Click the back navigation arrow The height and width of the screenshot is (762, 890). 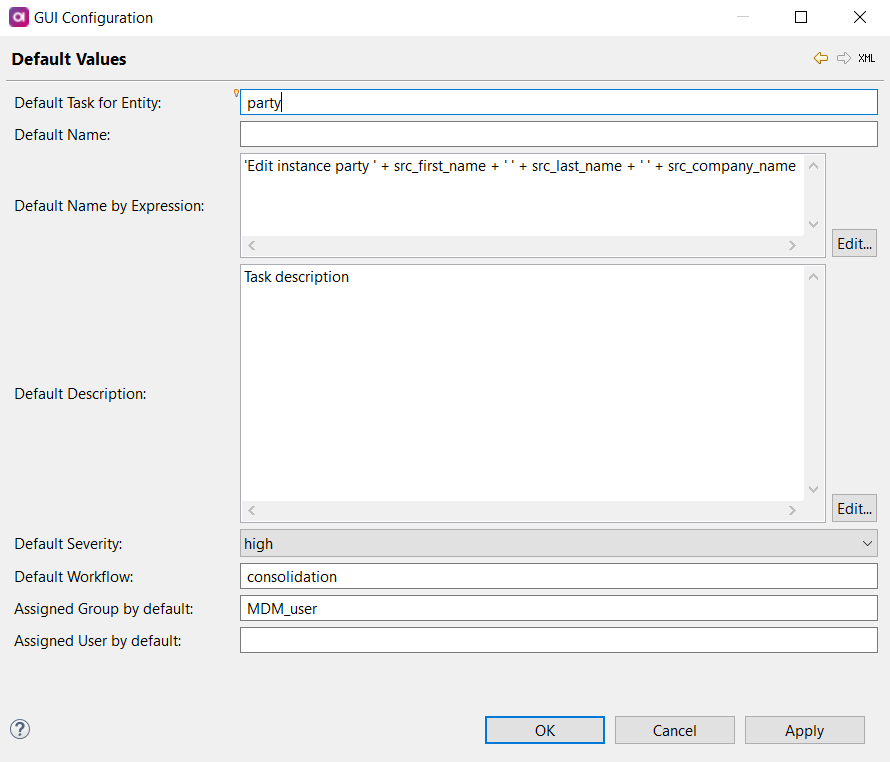point(821,58)
